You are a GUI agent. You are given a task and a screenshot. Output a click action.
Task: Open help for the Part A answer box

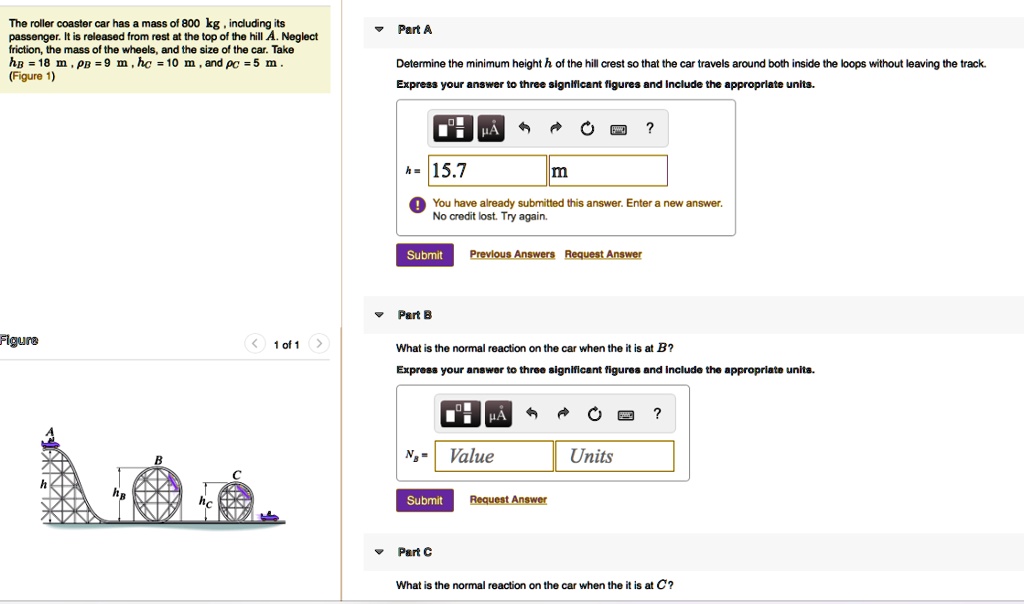point(650,128)
